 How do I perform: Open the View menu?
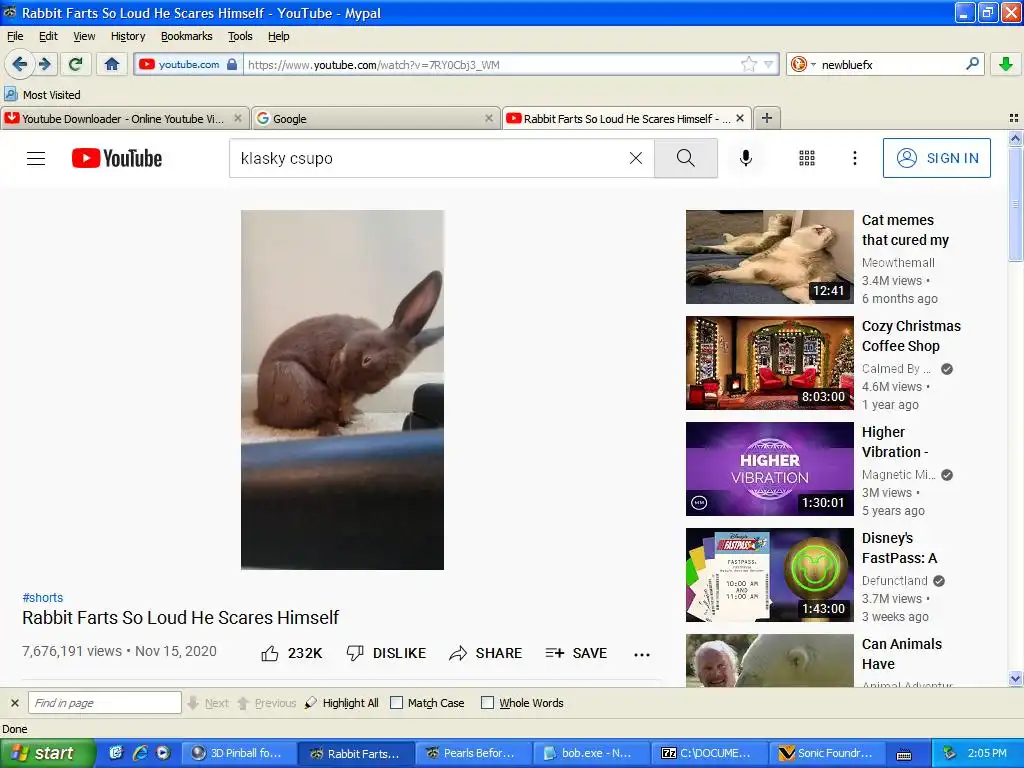(84, 37)
